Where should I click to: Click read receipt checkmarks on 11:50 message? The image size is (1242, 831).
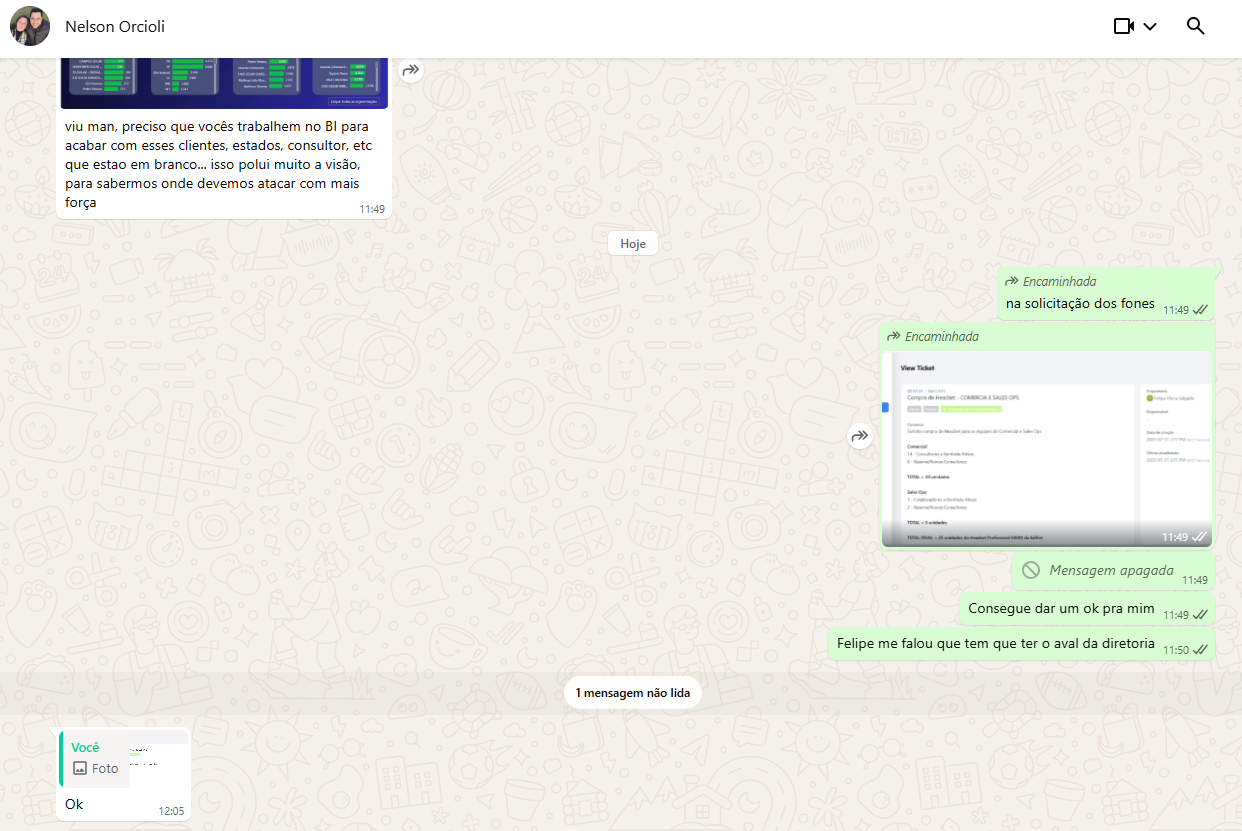tap(1200, 650)
